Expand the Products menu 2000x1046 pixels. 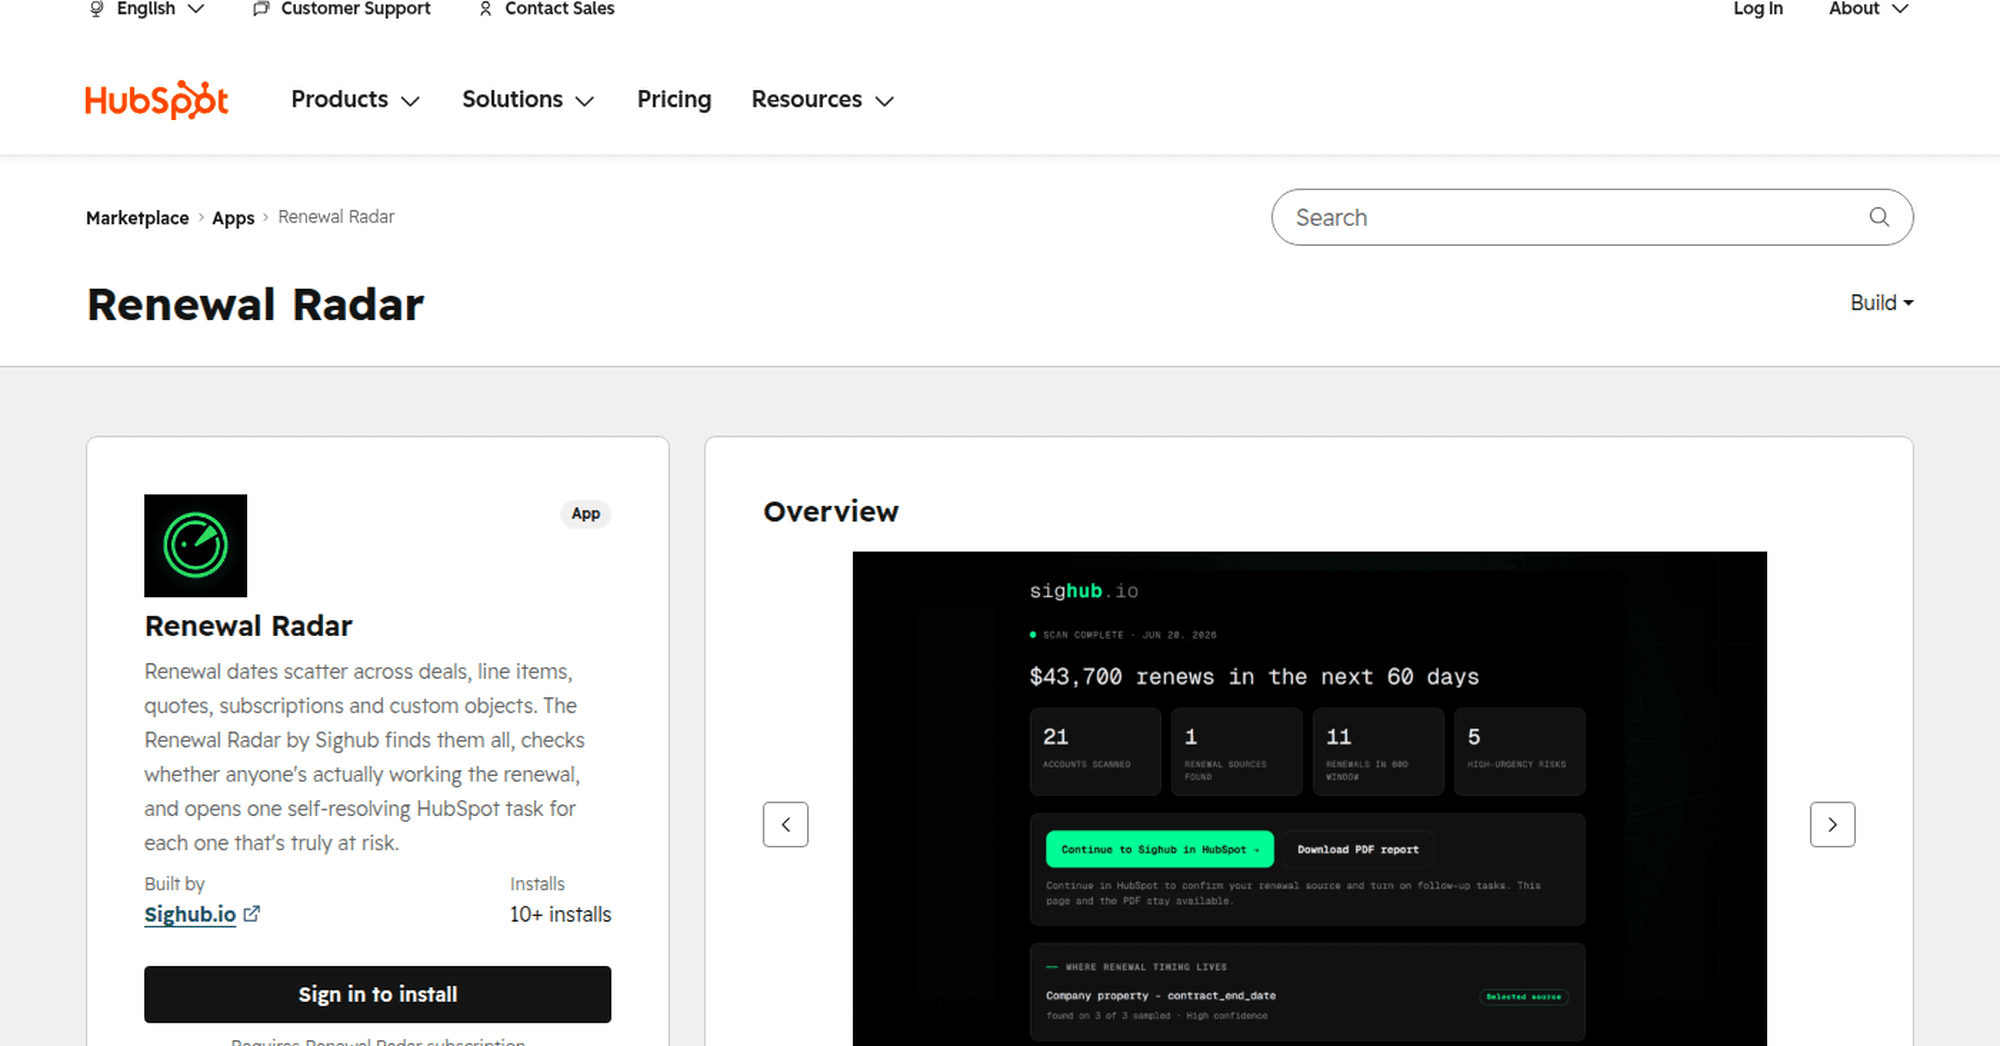coord(355,100)
